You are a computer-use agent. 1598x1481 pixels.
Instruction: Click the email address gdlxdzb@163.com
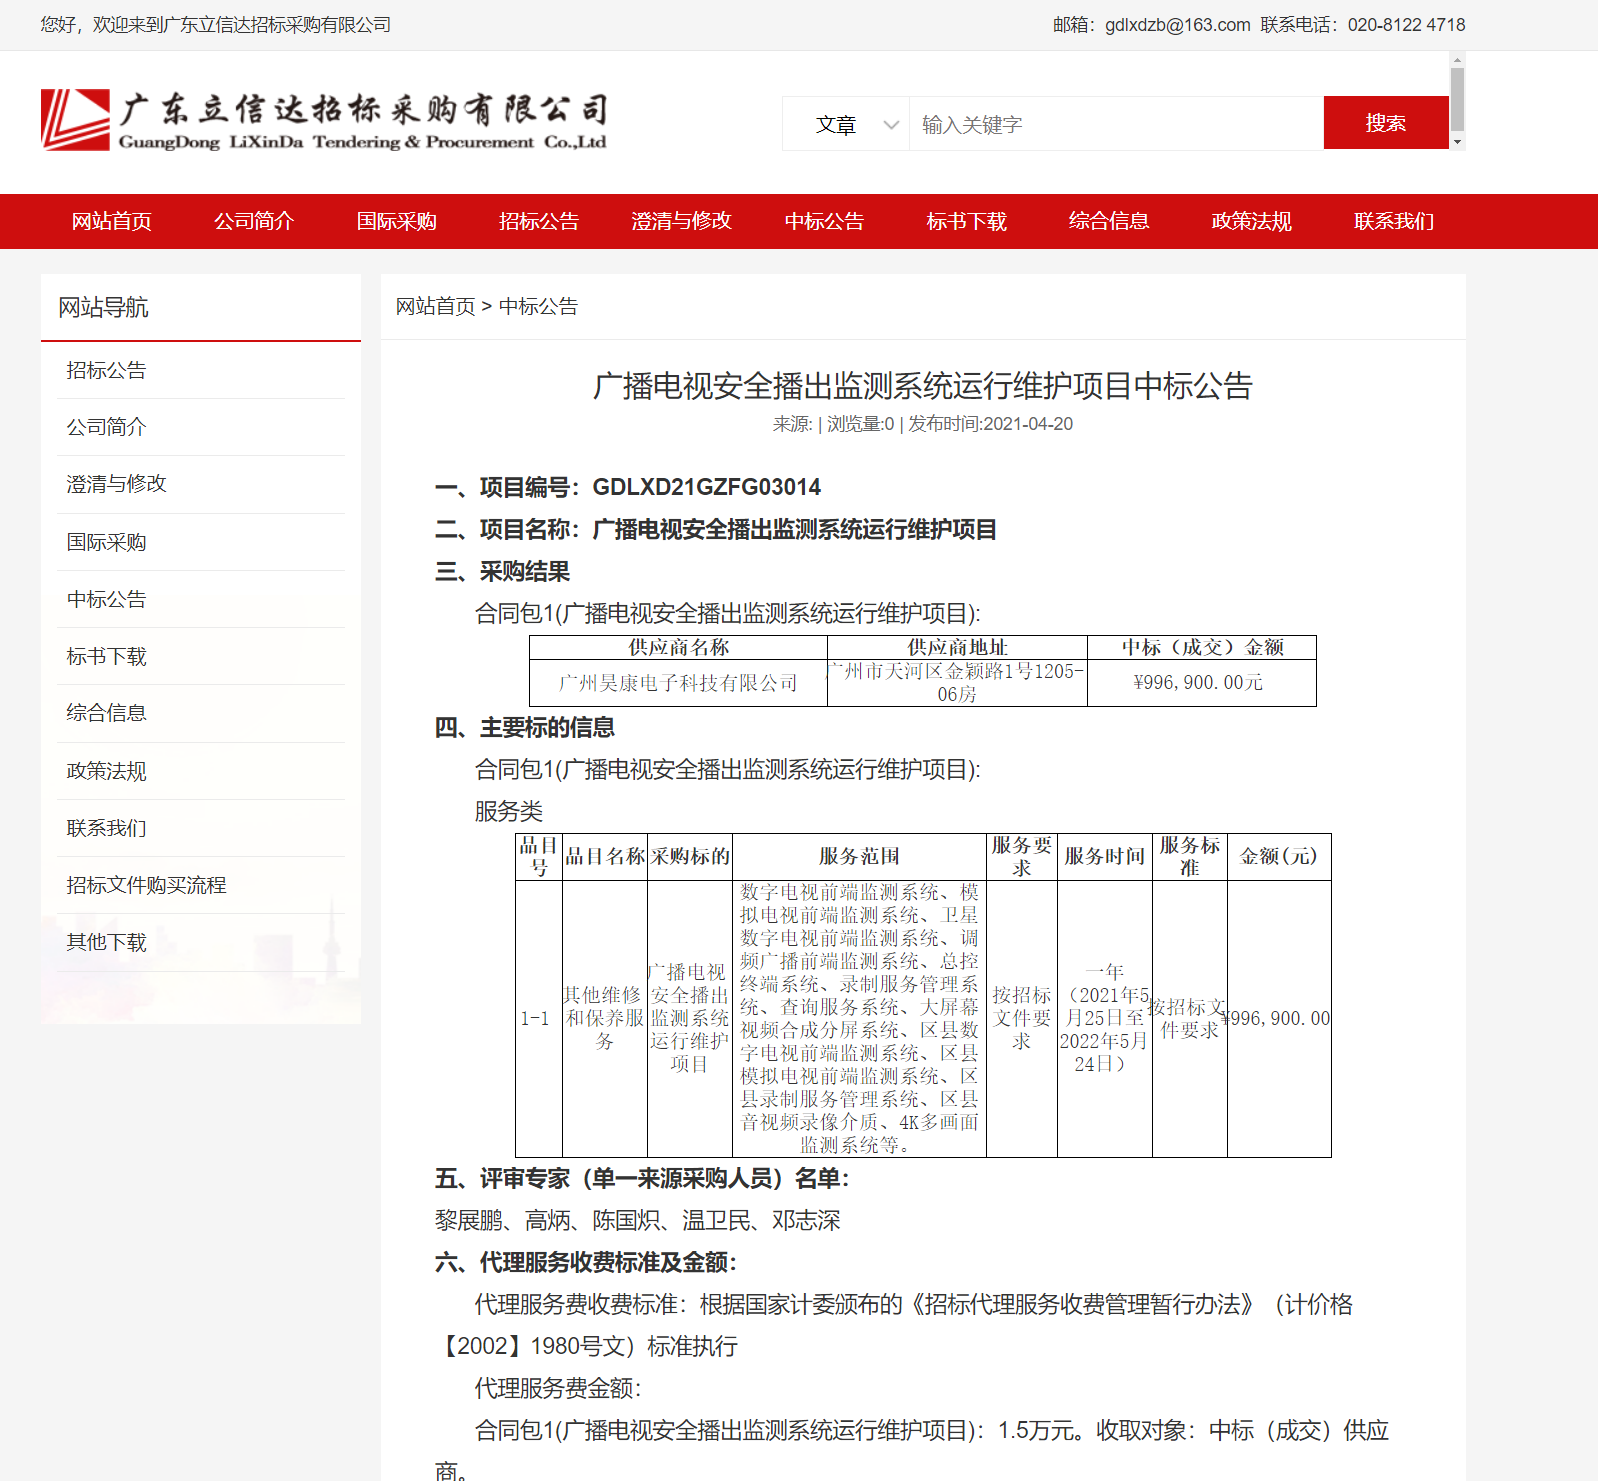tap(1178, 25)
